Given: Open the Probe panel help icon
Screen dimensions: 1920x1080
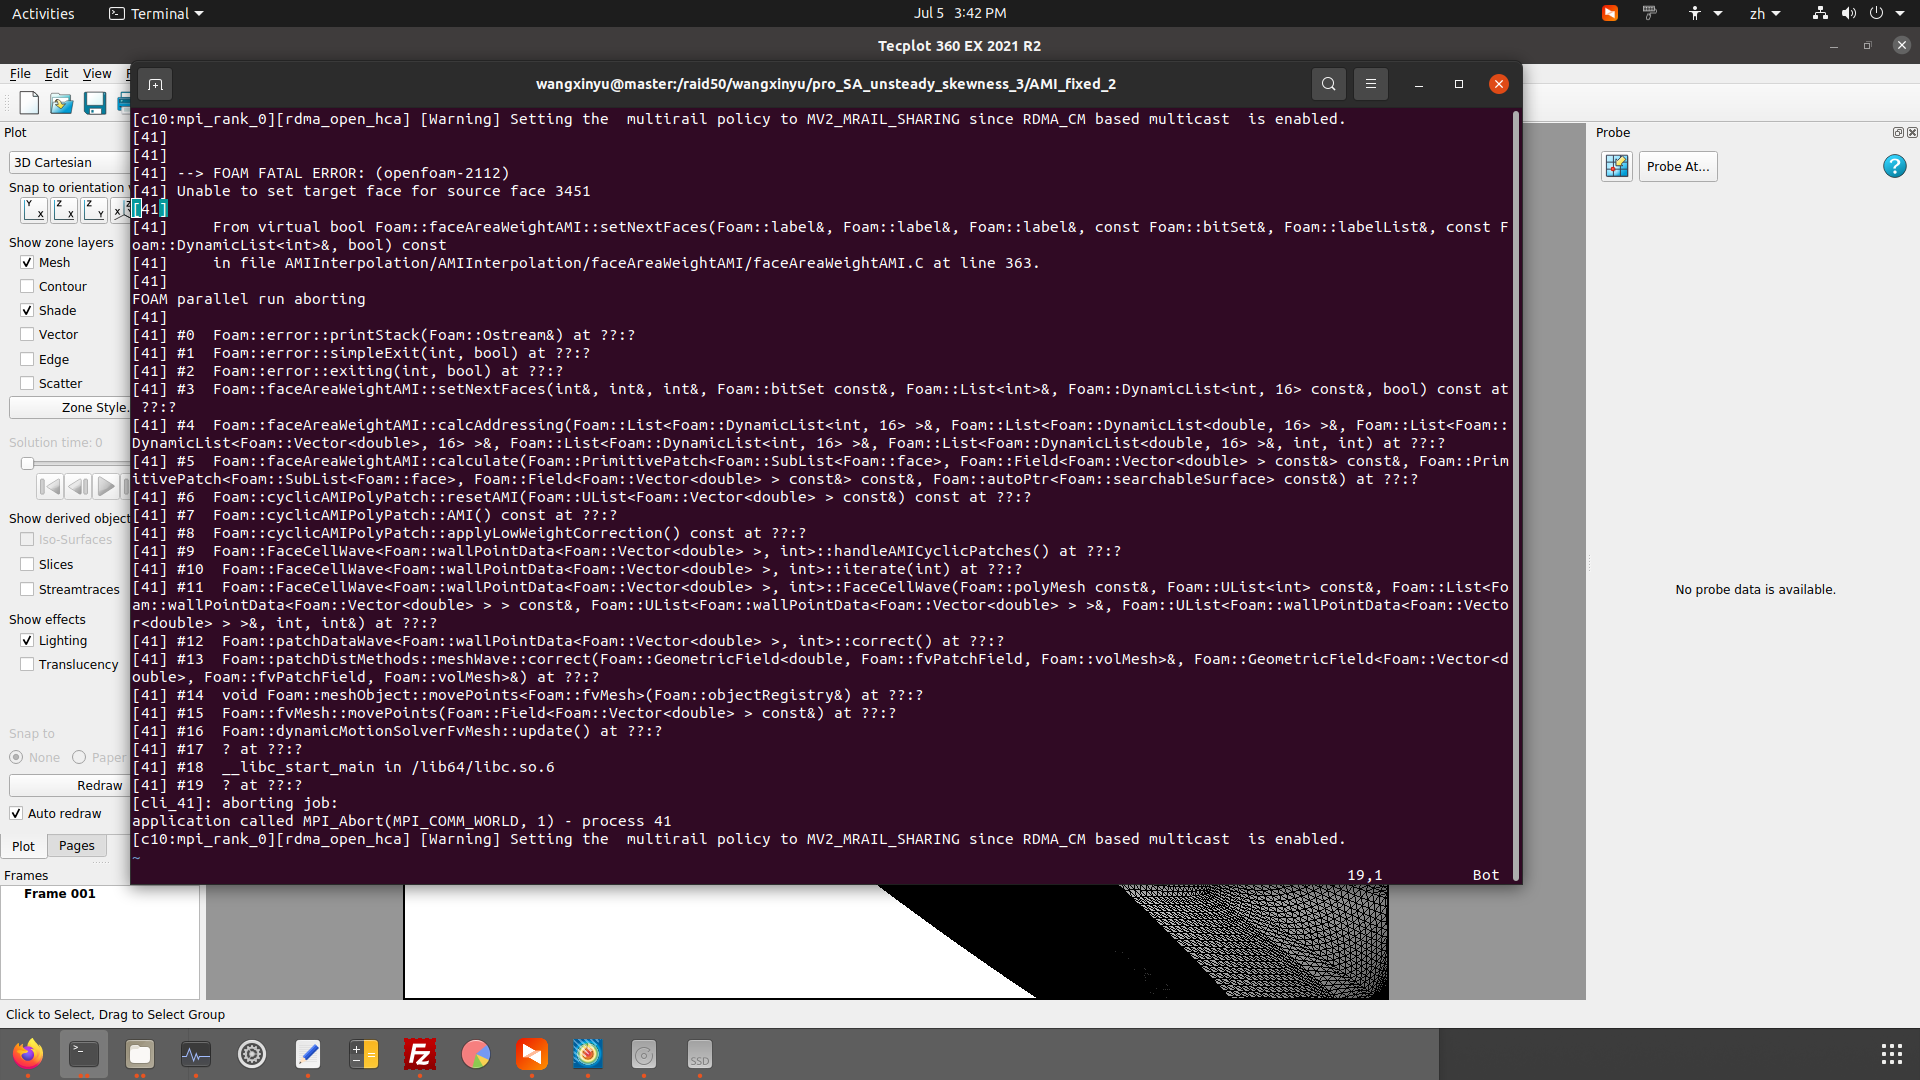Looking at the screenshot, I should click(x=1894, y=166).
